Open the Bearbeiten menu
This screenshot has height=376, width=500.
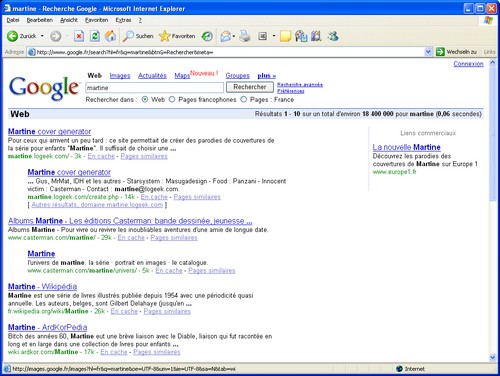39,20
